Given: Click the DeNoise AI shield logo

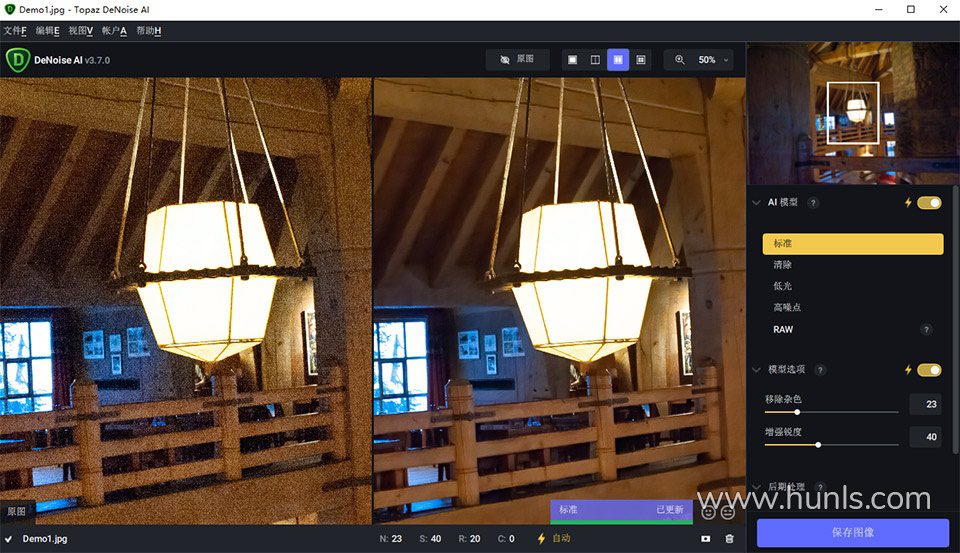Looking at the screenshot, I should point(18,60).
